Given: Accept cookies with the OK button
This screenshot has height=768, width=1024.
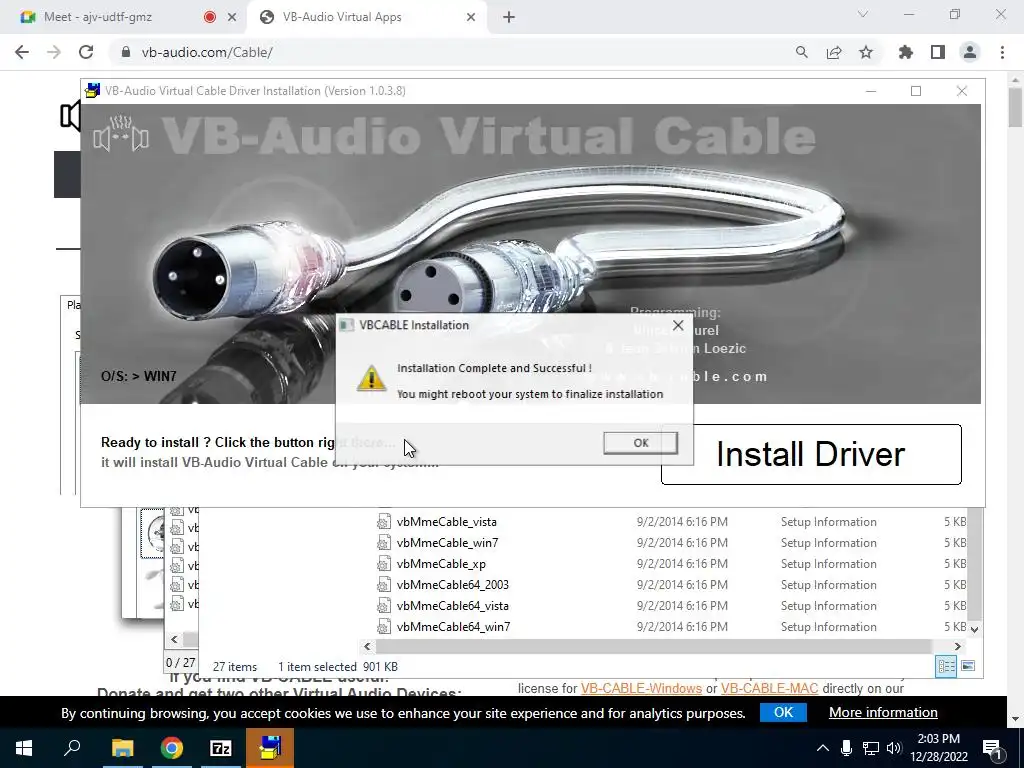Looking at the screenshot, I should point(783,712).
